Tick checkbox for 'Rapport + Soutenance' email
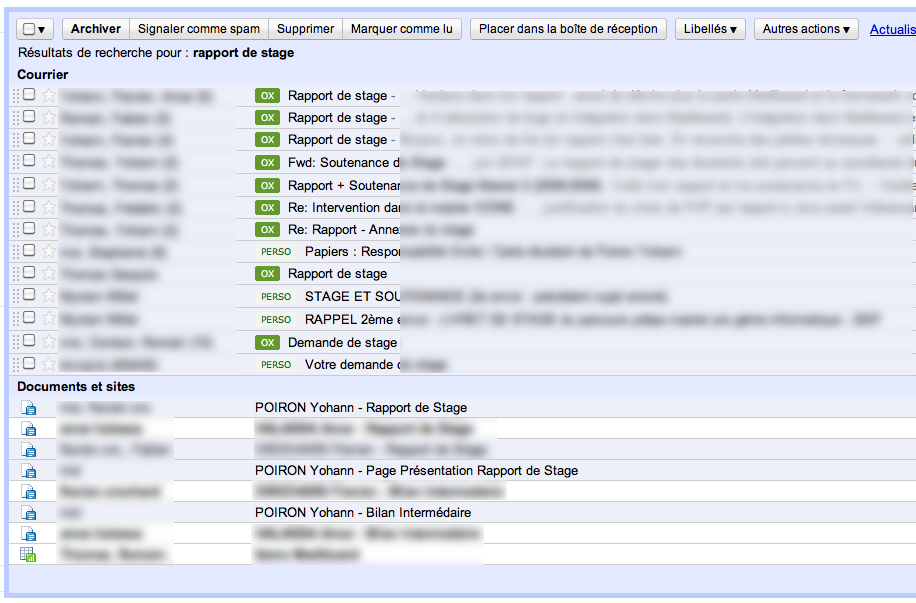 pos(29,184)
